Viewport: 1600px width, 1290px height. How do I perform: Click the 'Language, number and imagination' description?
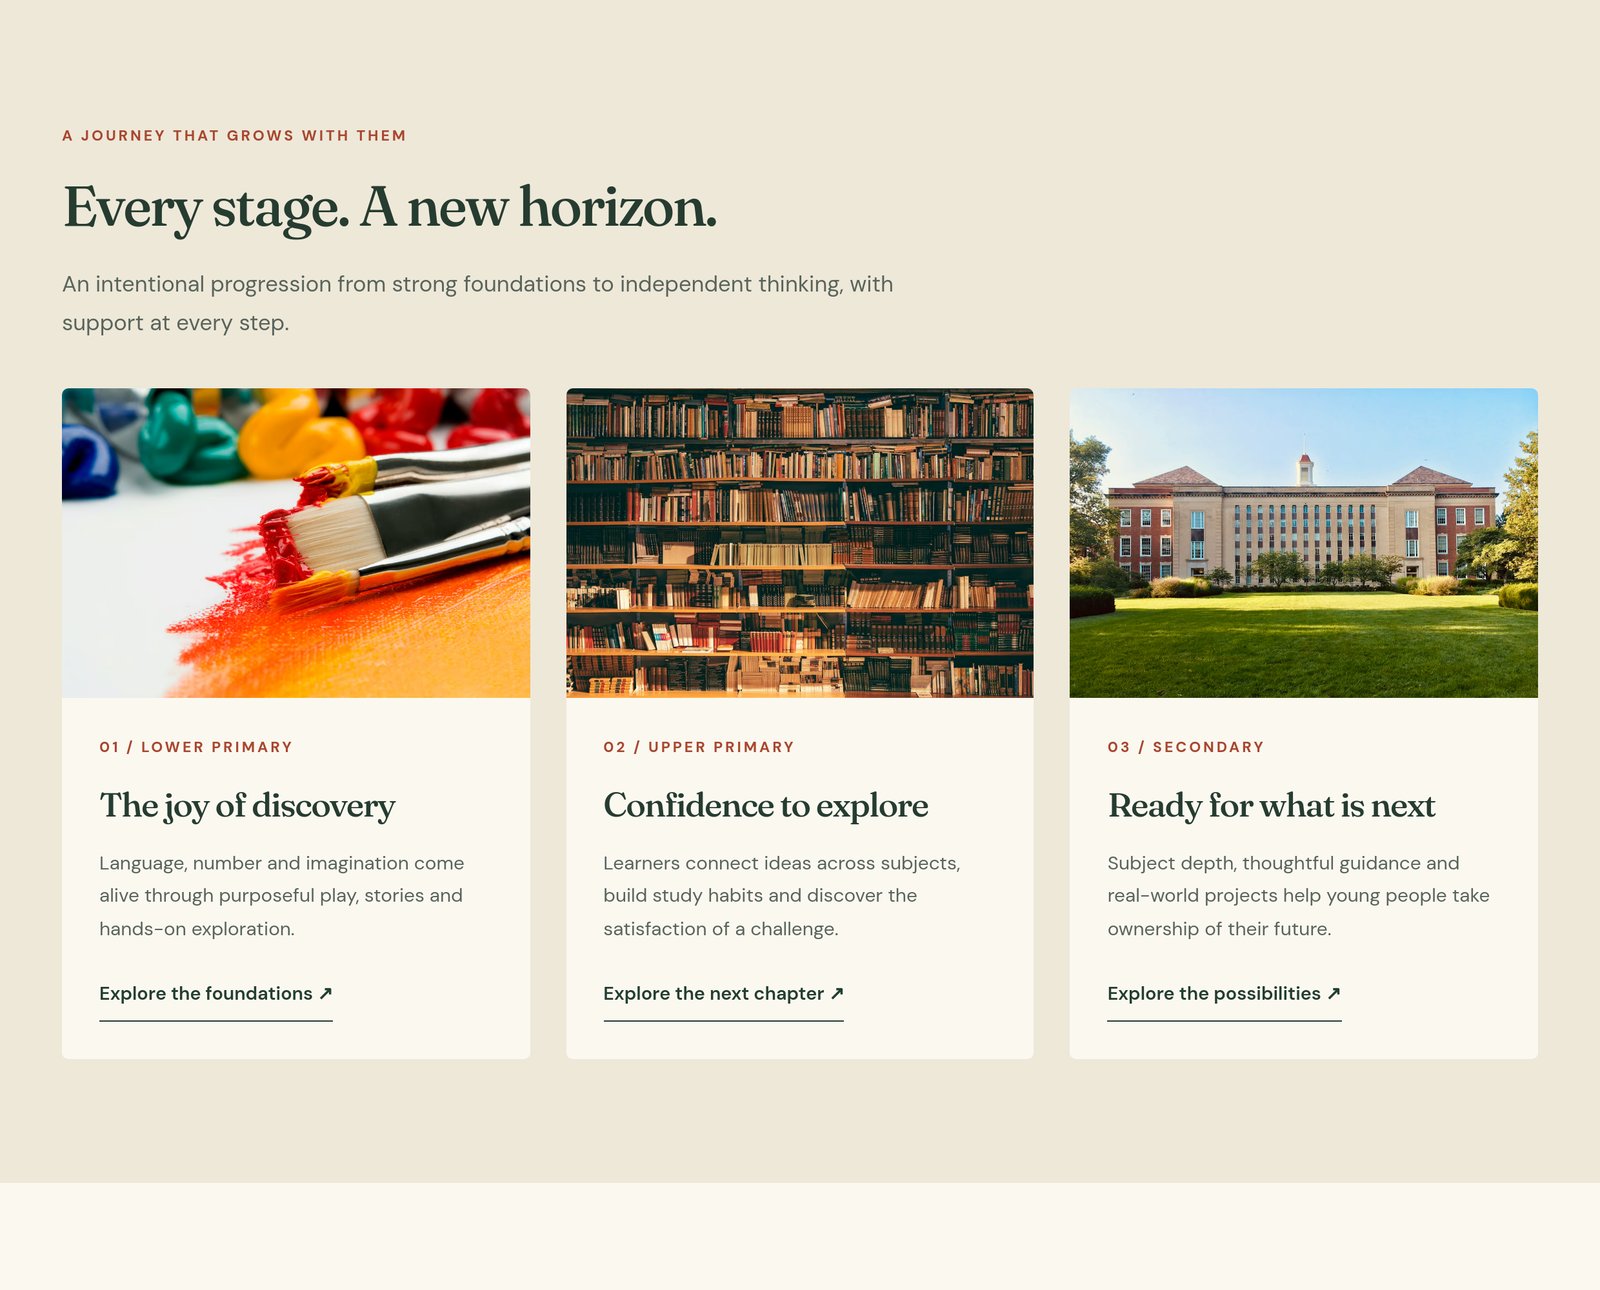(x=282, y=896)
